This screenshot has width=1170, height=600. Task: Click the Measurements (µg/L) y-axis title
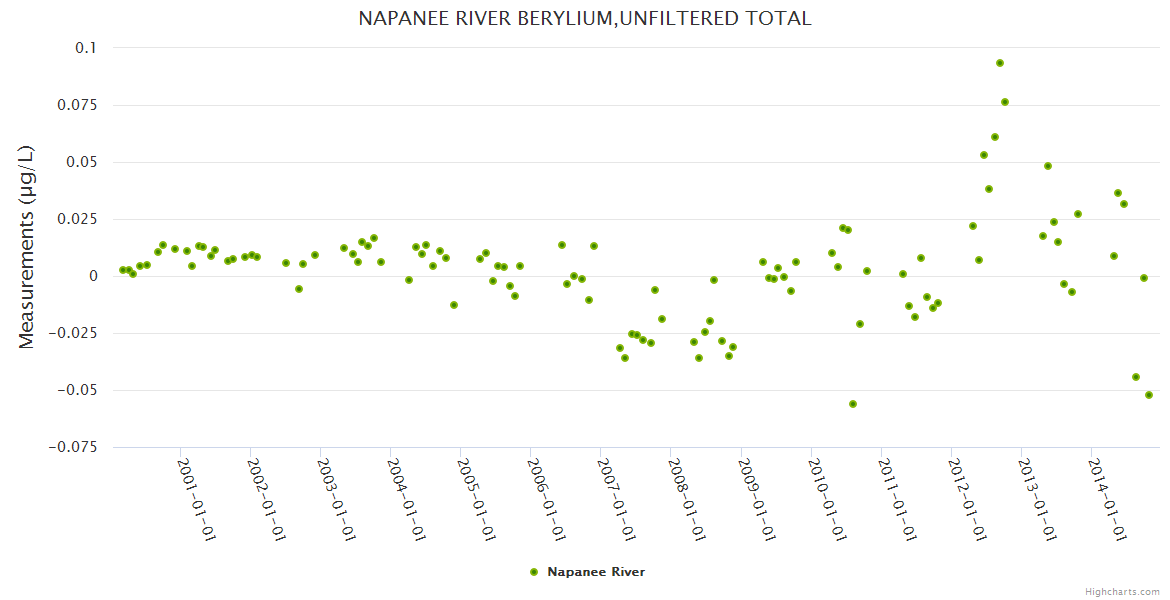[x=27, y=247]
